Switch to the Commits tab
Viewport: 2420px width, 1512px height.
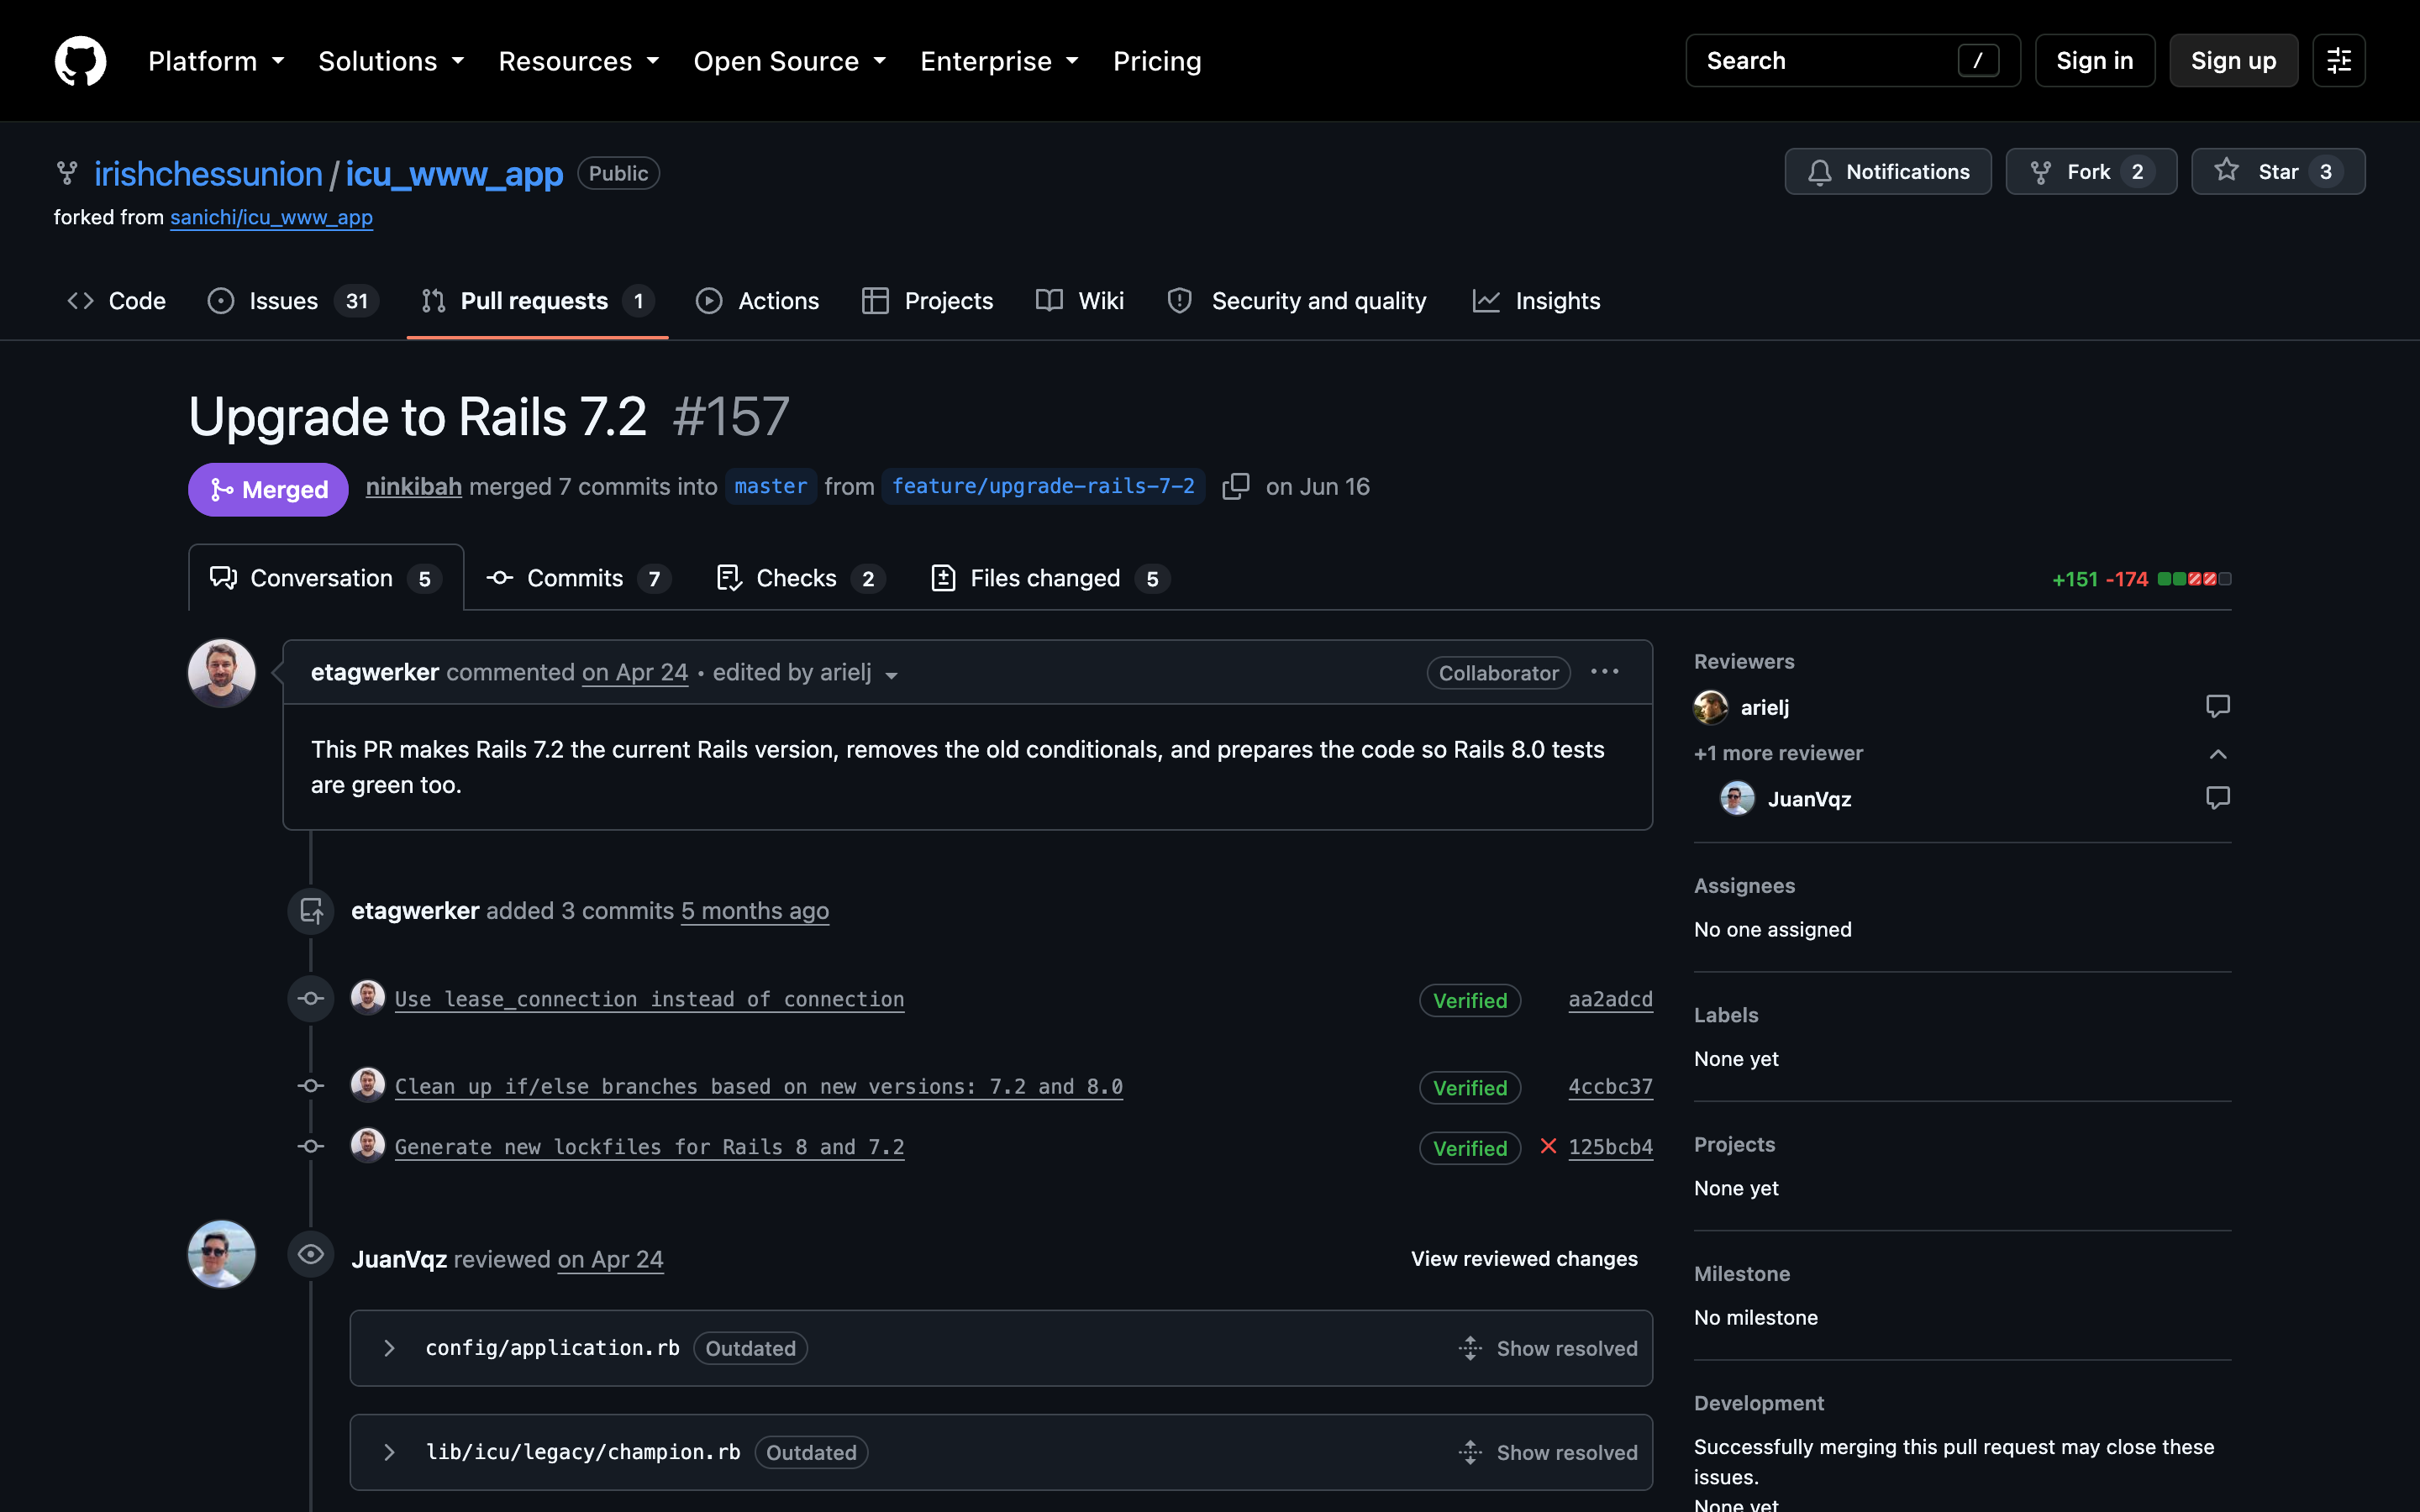click(x=578, y=578)
